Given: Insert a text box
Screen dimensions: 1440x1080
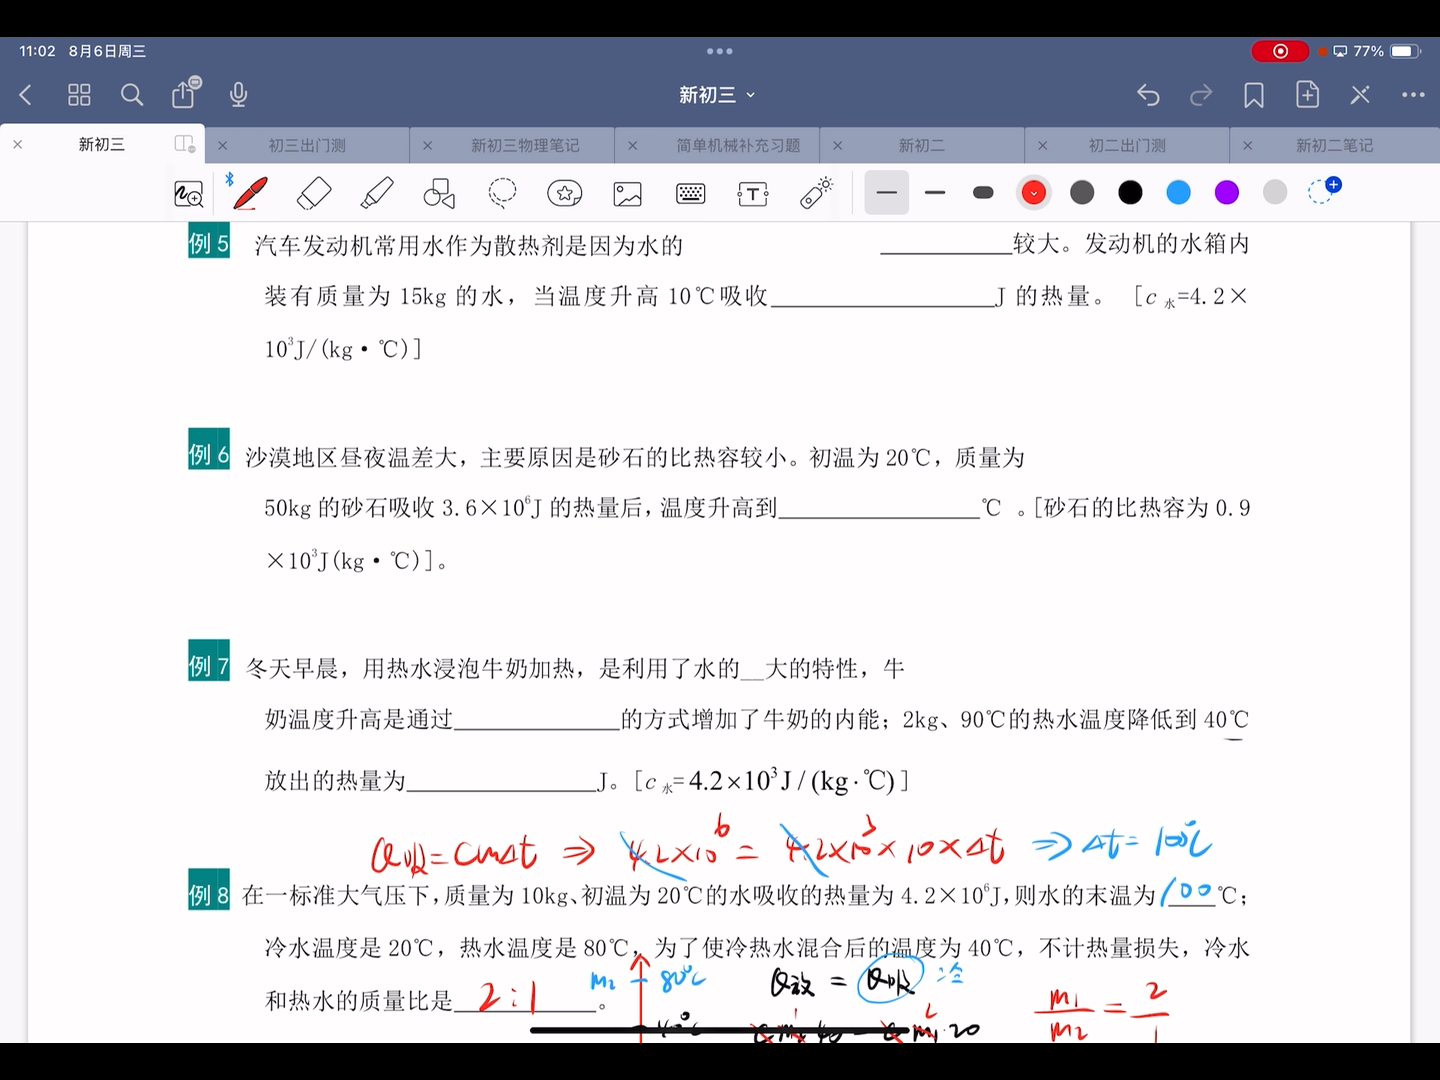Looking at the screenshot, I should (x=753, y=194).
